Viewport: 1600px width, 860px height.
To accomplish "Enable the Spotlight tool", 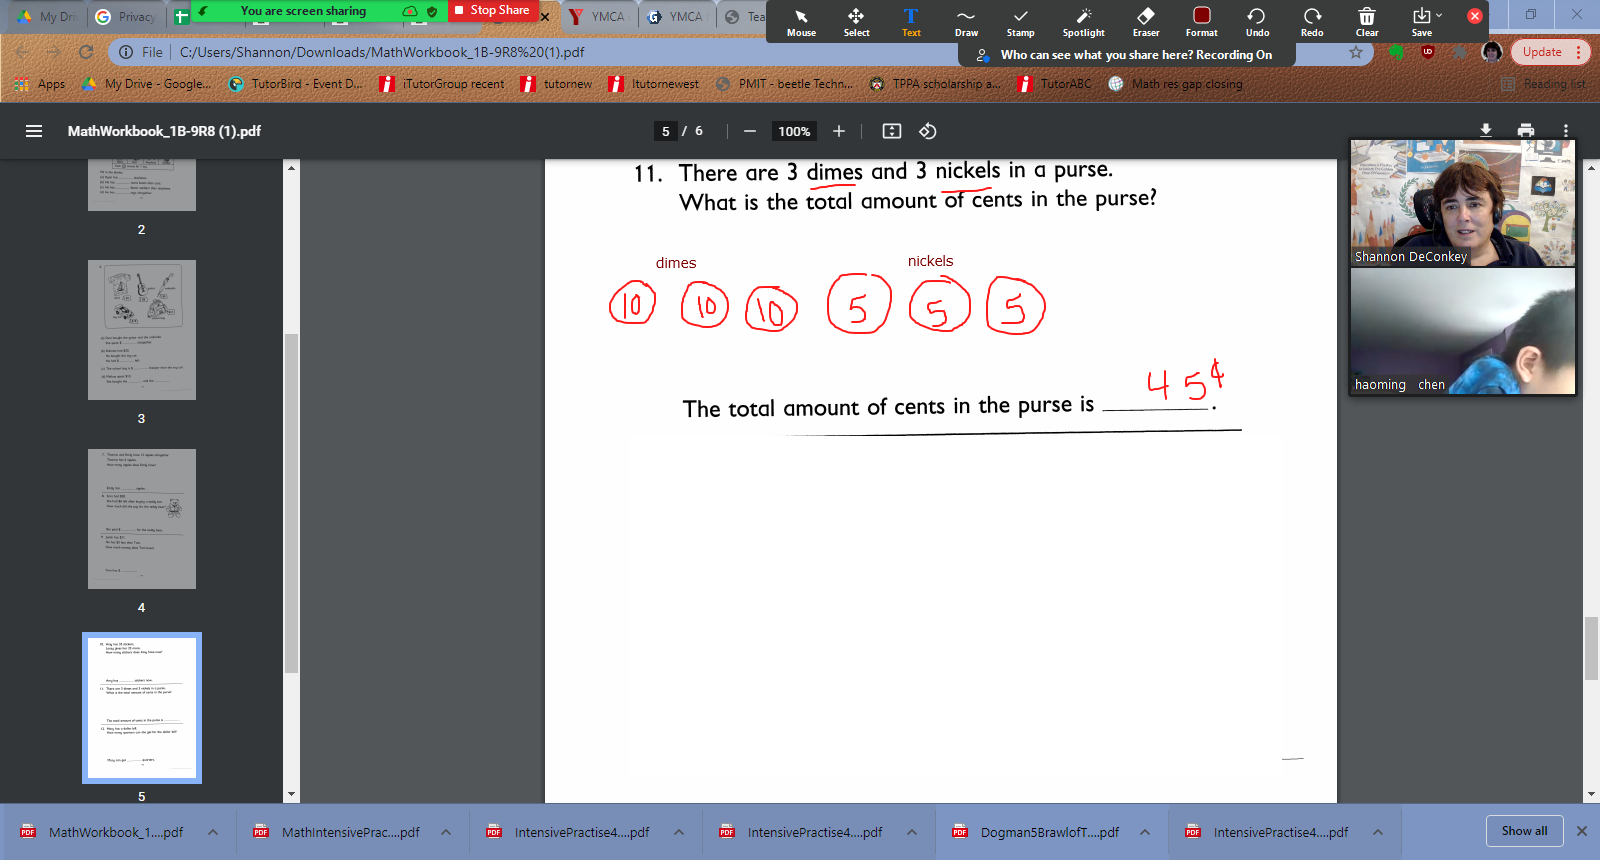I will pyautogui.click(x=1083, y=21).
